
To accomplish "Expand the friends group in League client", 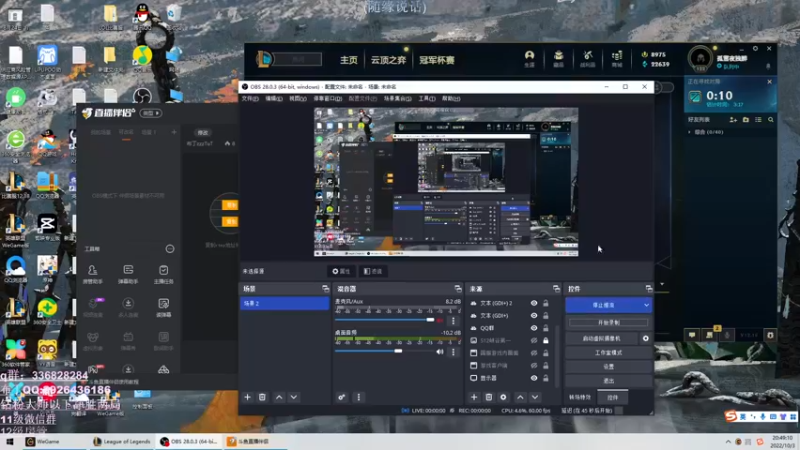I will pyautogui.click(x=690, y=132).
